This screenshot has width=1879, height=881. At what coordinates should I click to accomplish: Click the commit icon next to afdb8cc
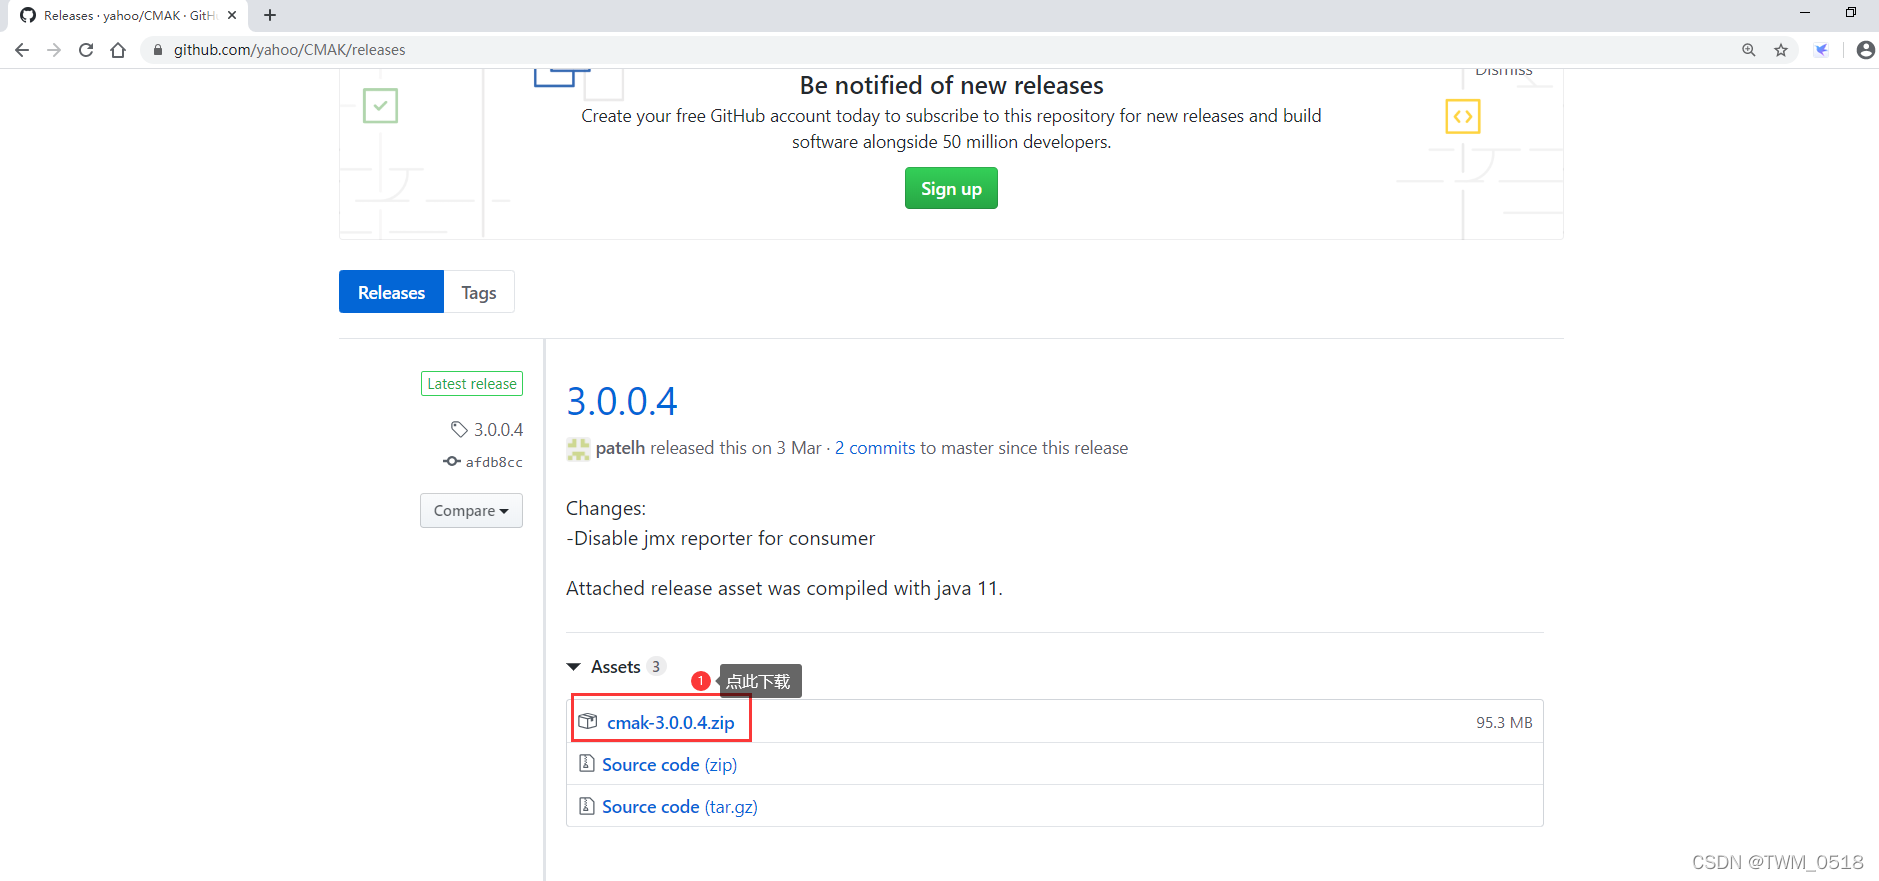click(452, 461)
